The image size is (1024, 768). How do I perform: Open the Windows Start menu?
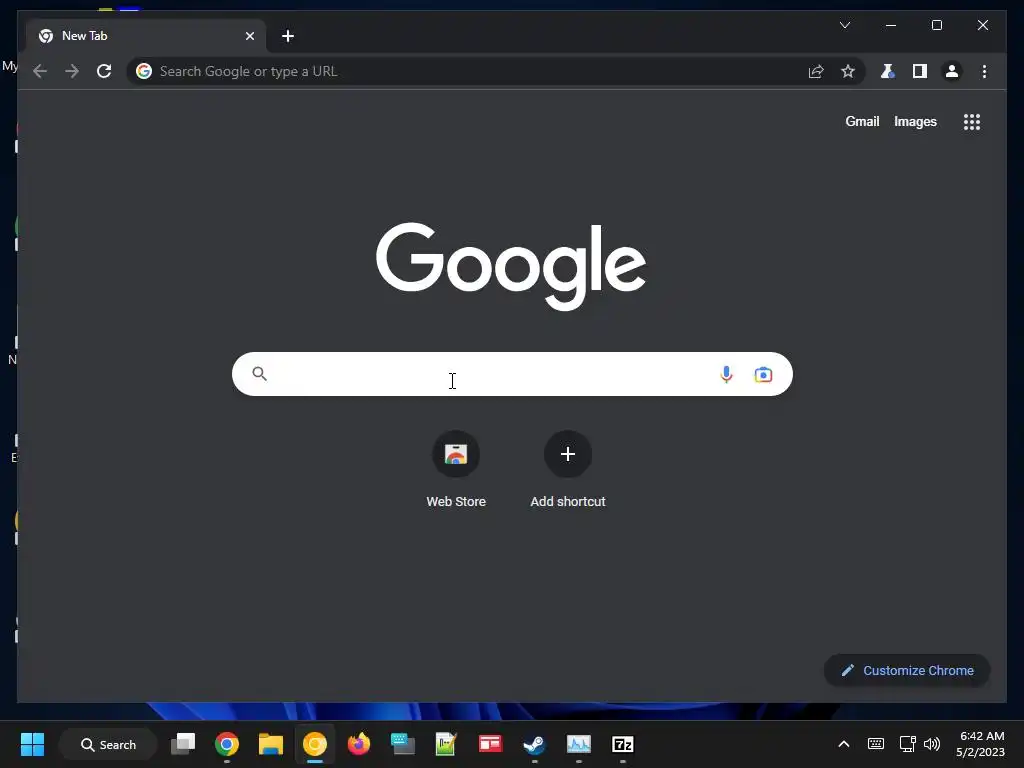[32, 744]
